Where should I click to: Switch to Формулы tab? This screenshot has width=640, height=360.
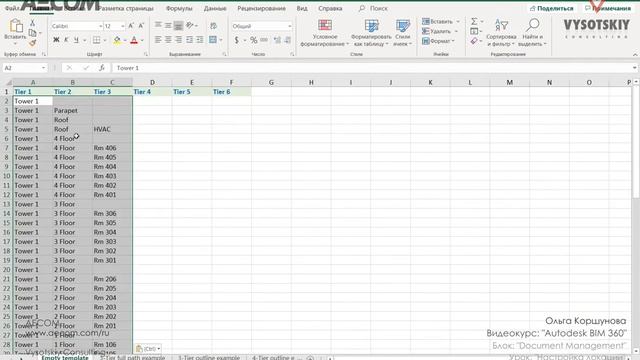click(179, 8)
